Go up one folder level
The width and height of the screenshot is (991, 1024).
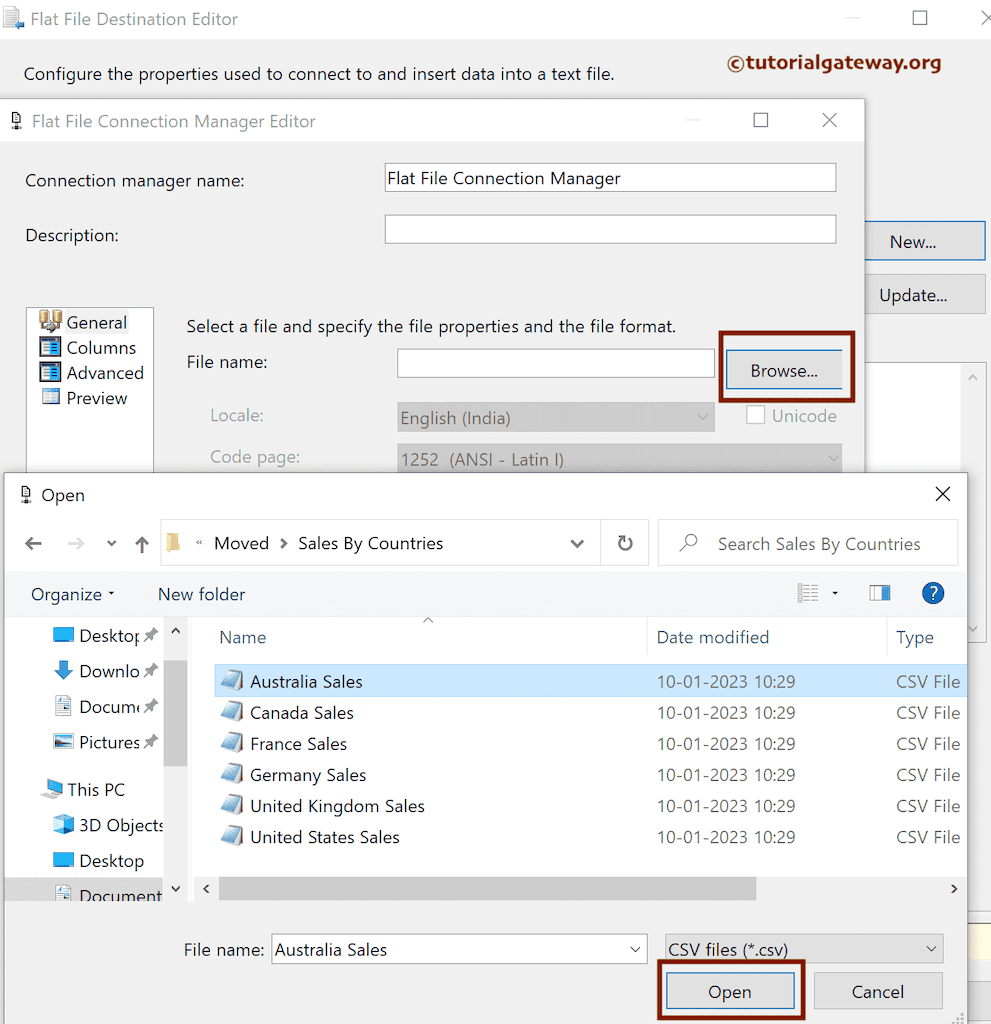(141, 543)
